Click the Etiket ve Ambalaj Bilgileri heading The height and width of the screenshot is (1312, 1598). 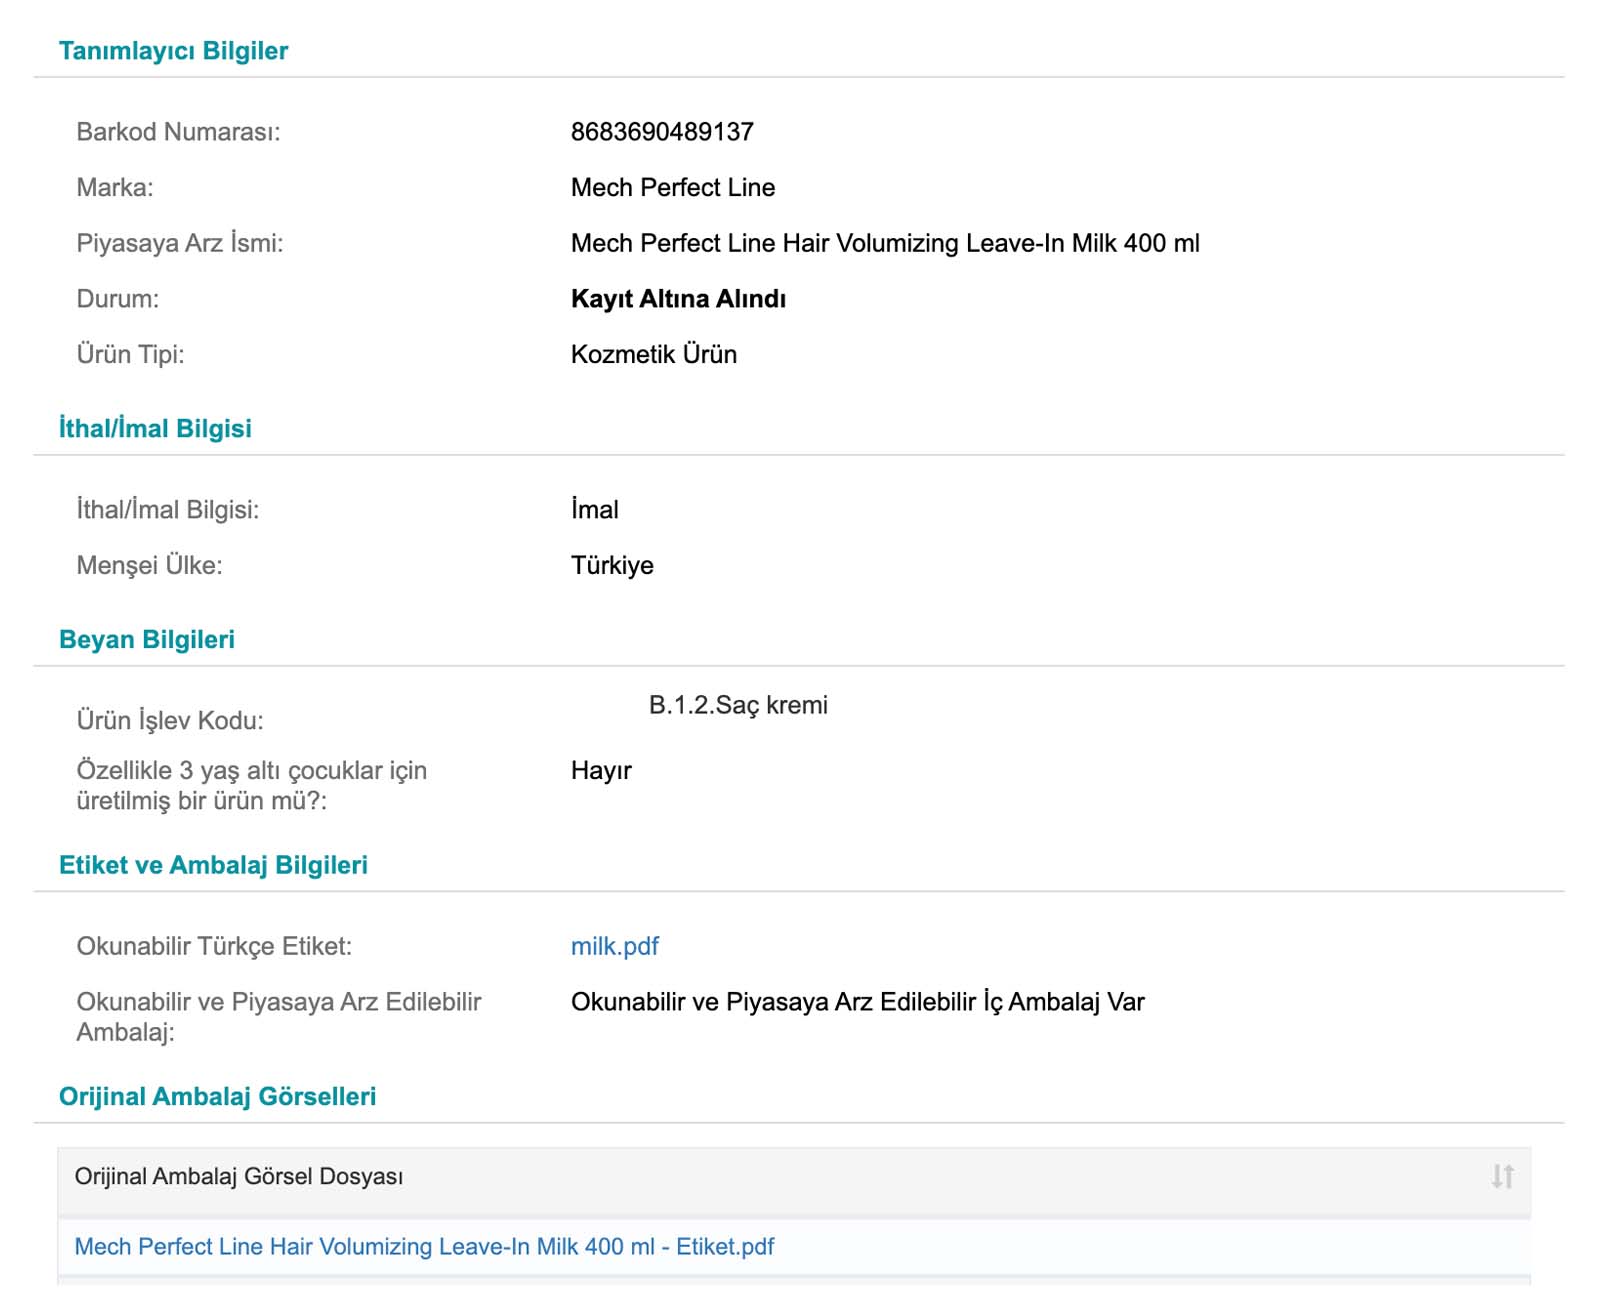pos(213,865)
